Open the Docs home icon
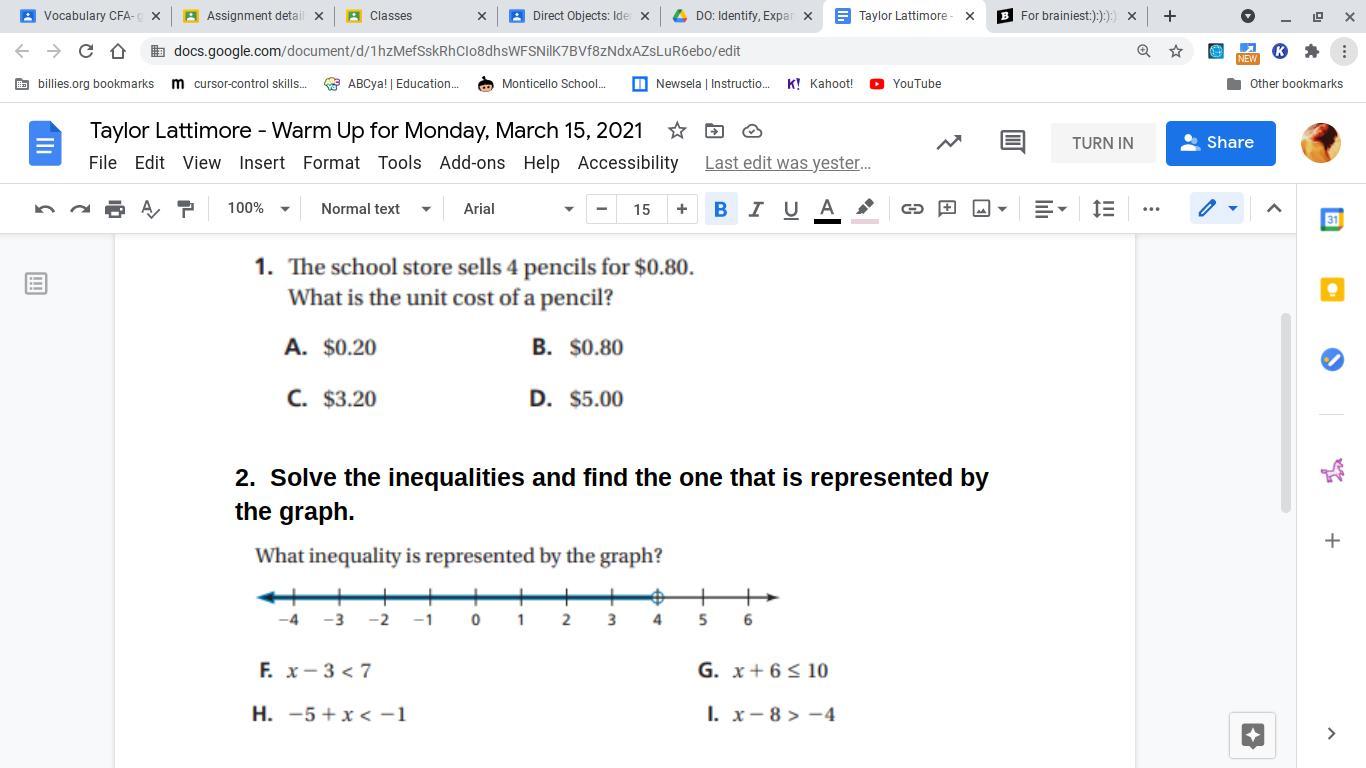 pos(45,143)
